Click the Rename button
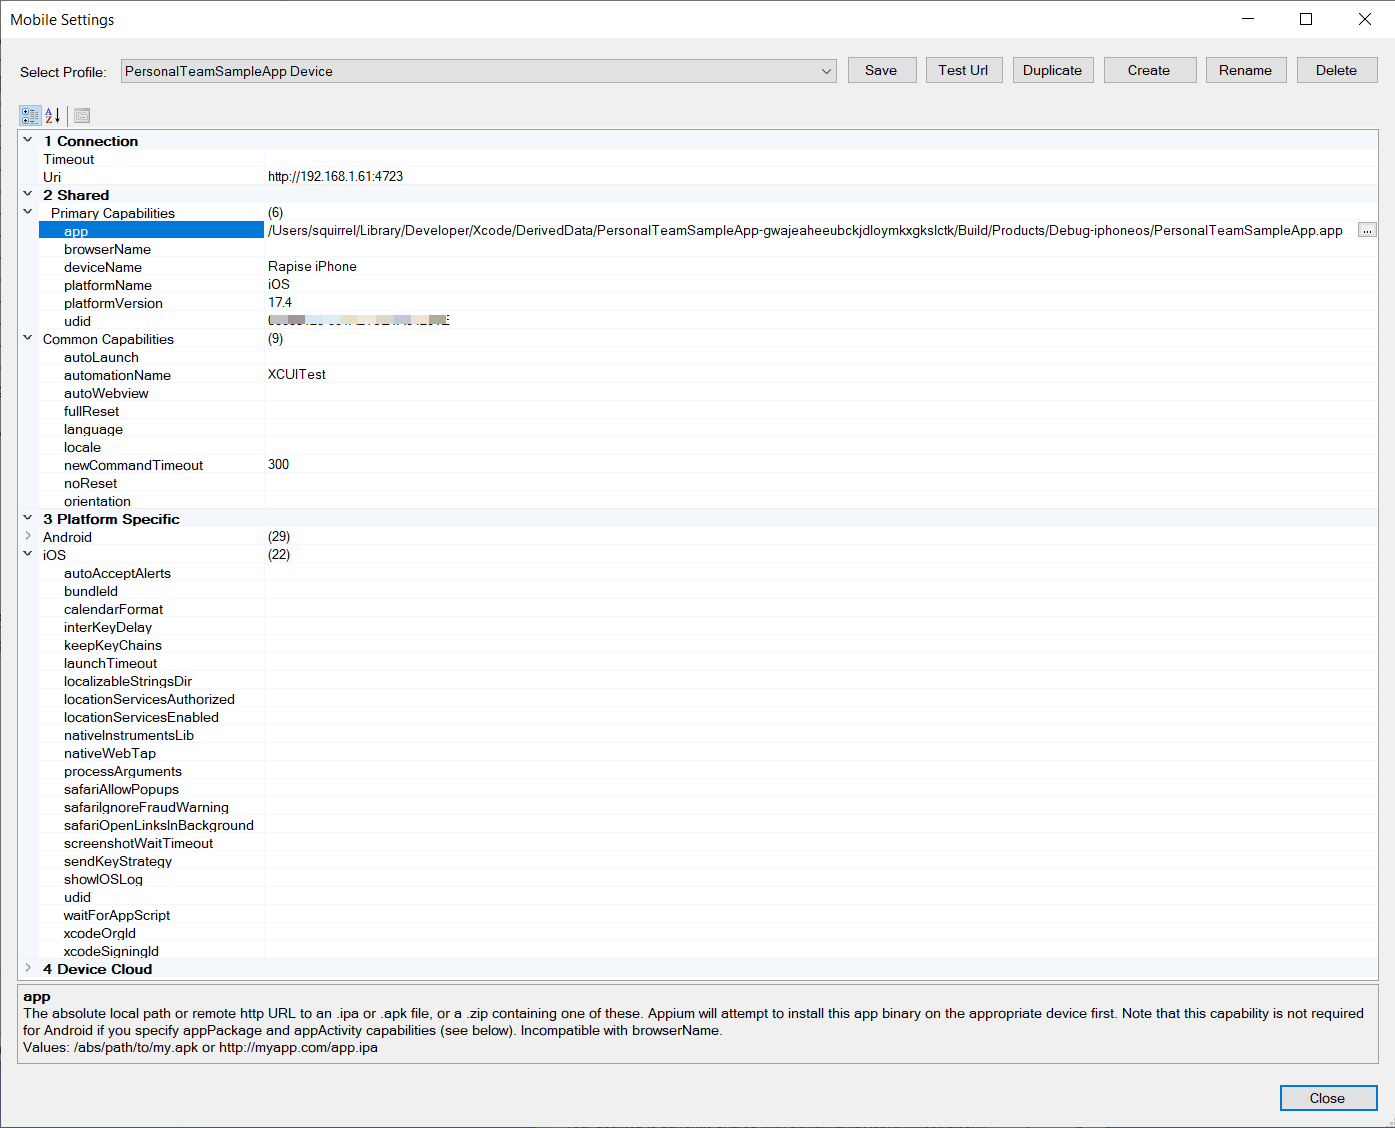Screen dimensions: 1395x1128 point(1245,70)
